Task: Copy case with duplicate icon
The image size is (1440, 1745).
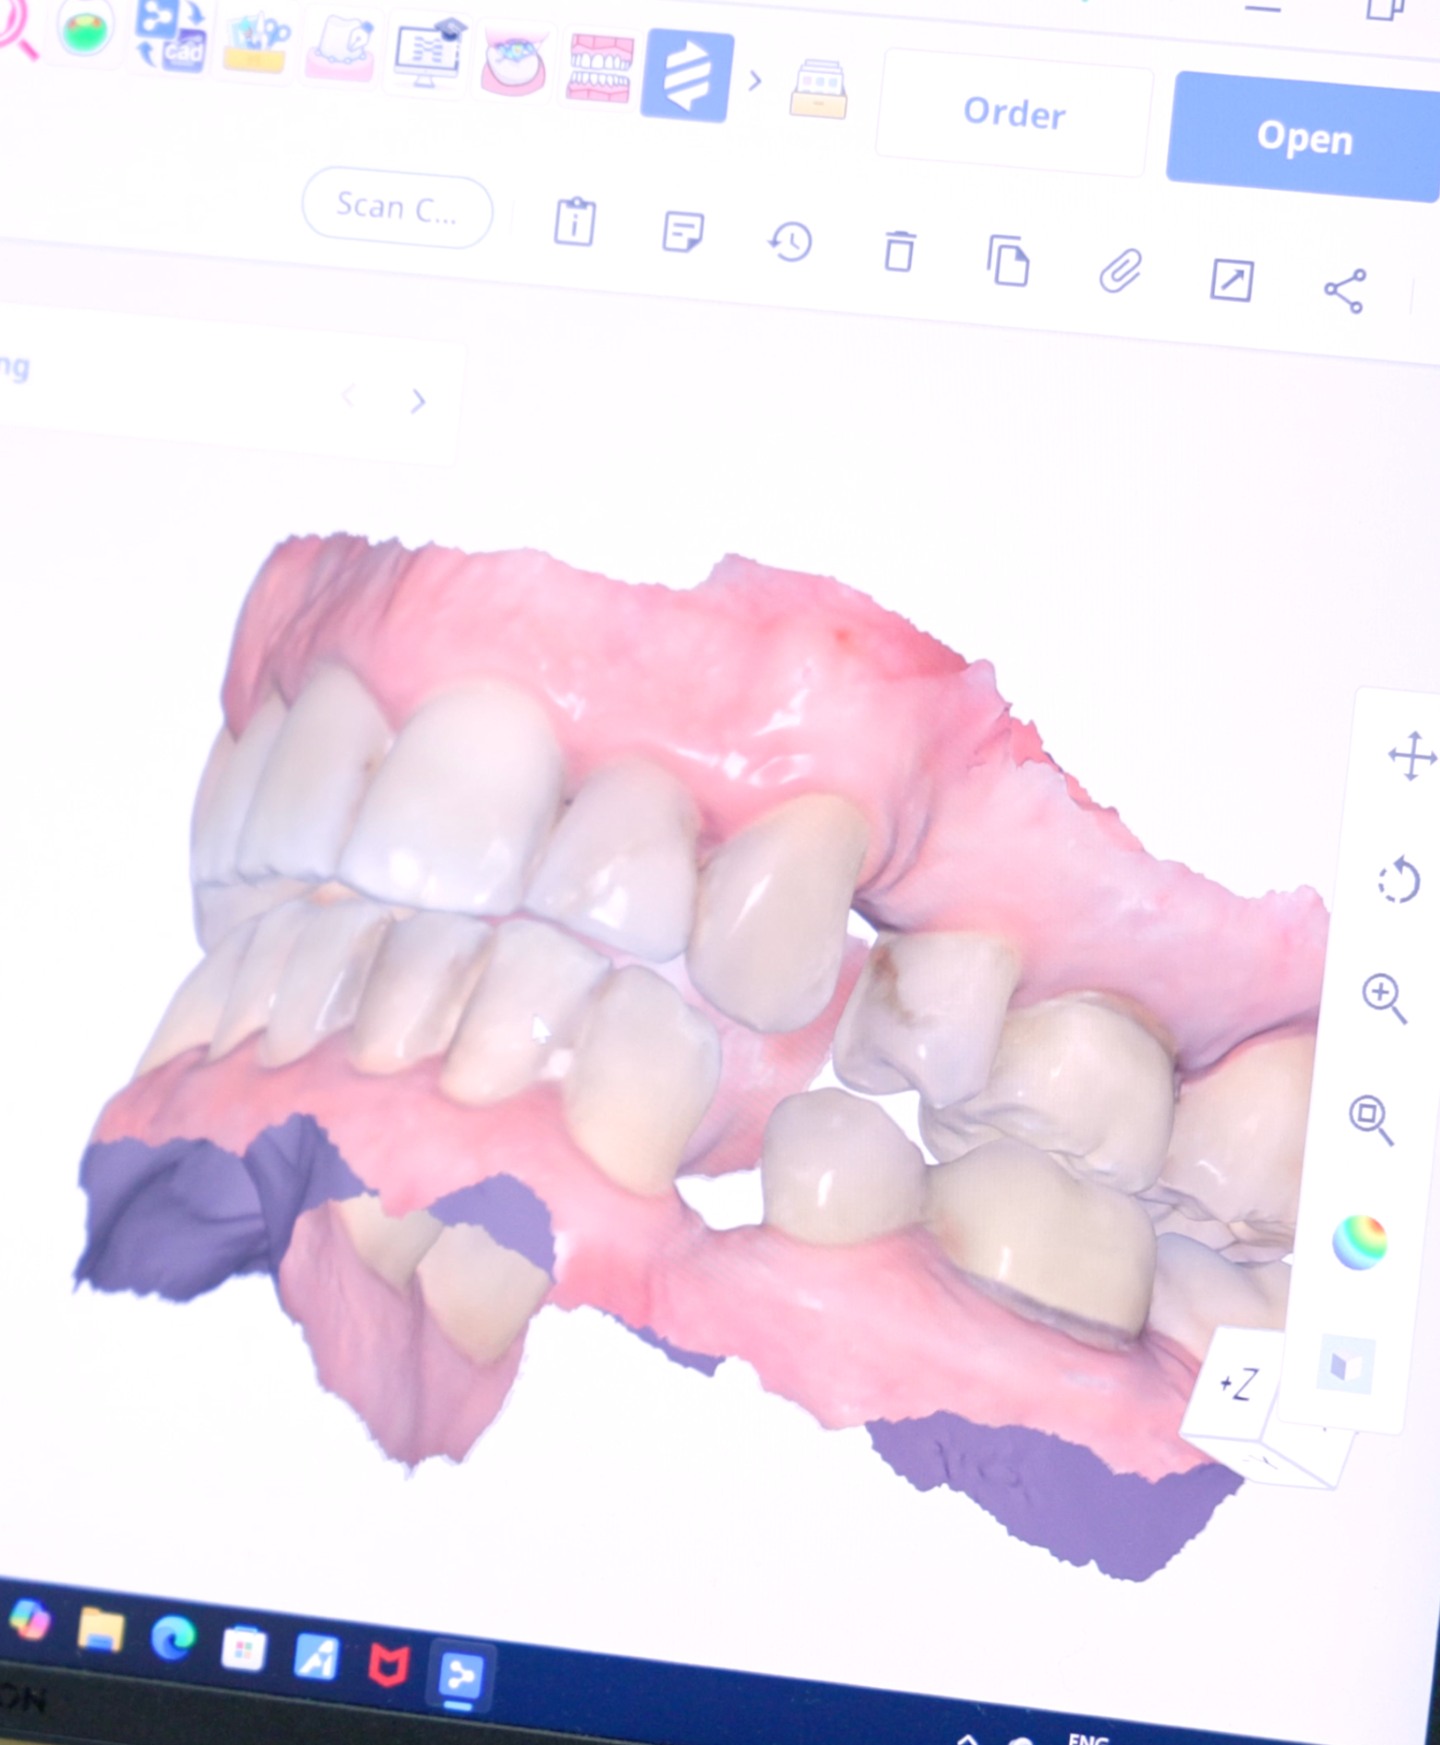Action: click(x=1008, y=261)
